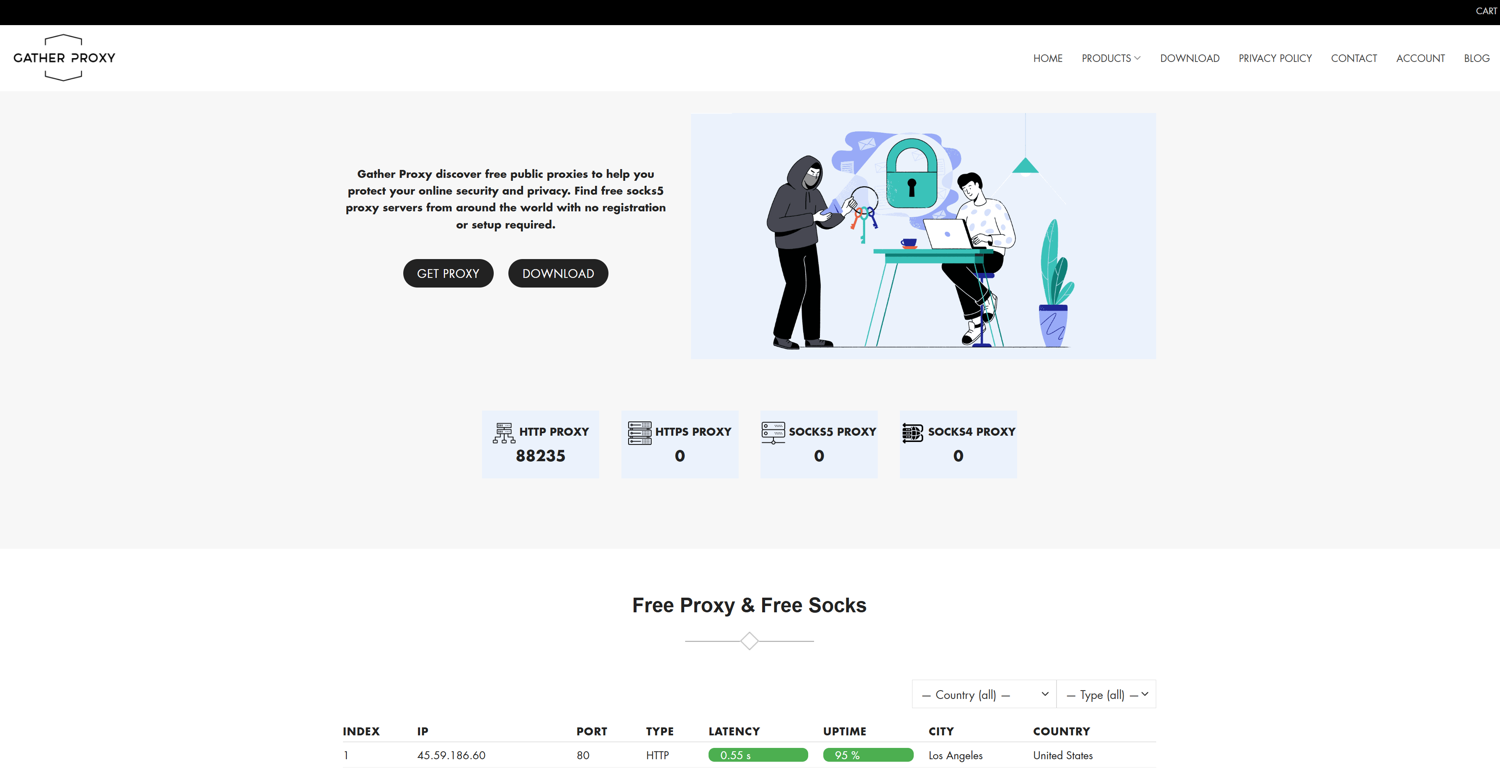Select HOME in the navigation bar

coord(1047,58)
